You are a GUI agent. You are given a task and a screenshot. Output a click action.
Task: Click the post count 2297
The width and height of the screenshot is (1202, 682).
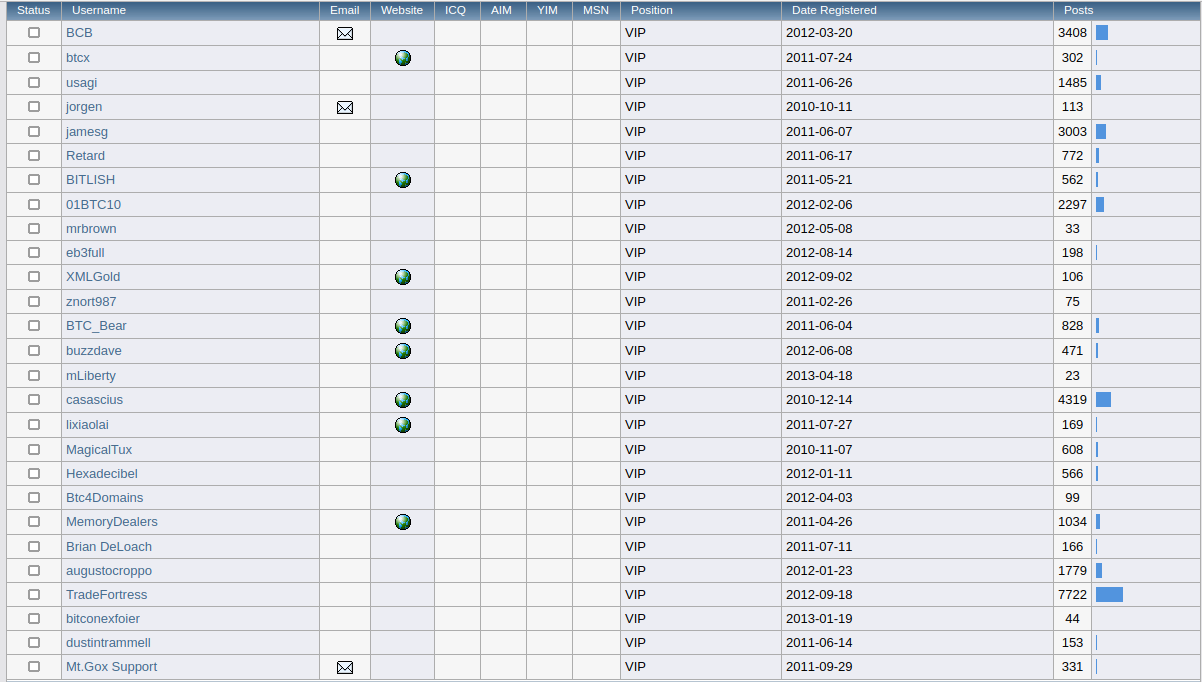point(1072,204)
